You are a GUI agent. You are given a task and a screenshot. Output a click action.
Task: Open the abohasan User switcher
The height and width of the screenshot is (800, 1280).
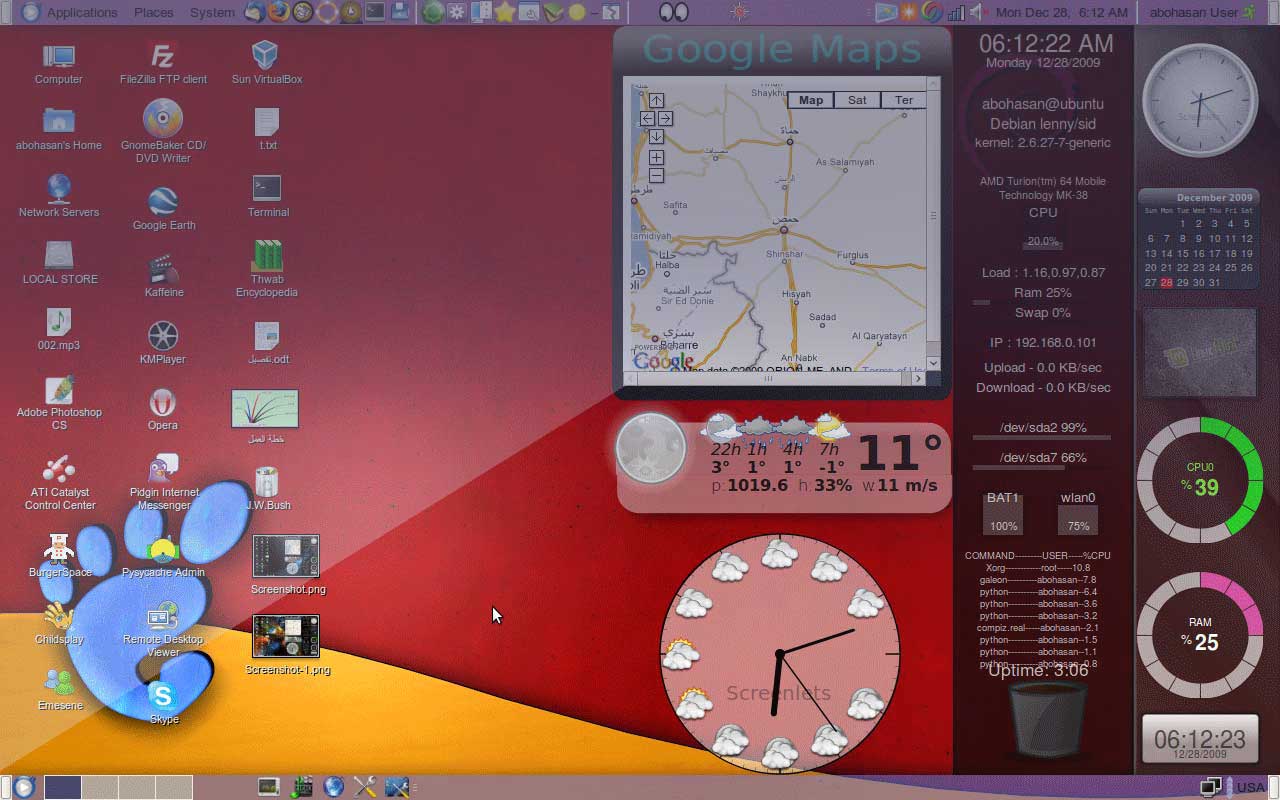(1200, 12)
